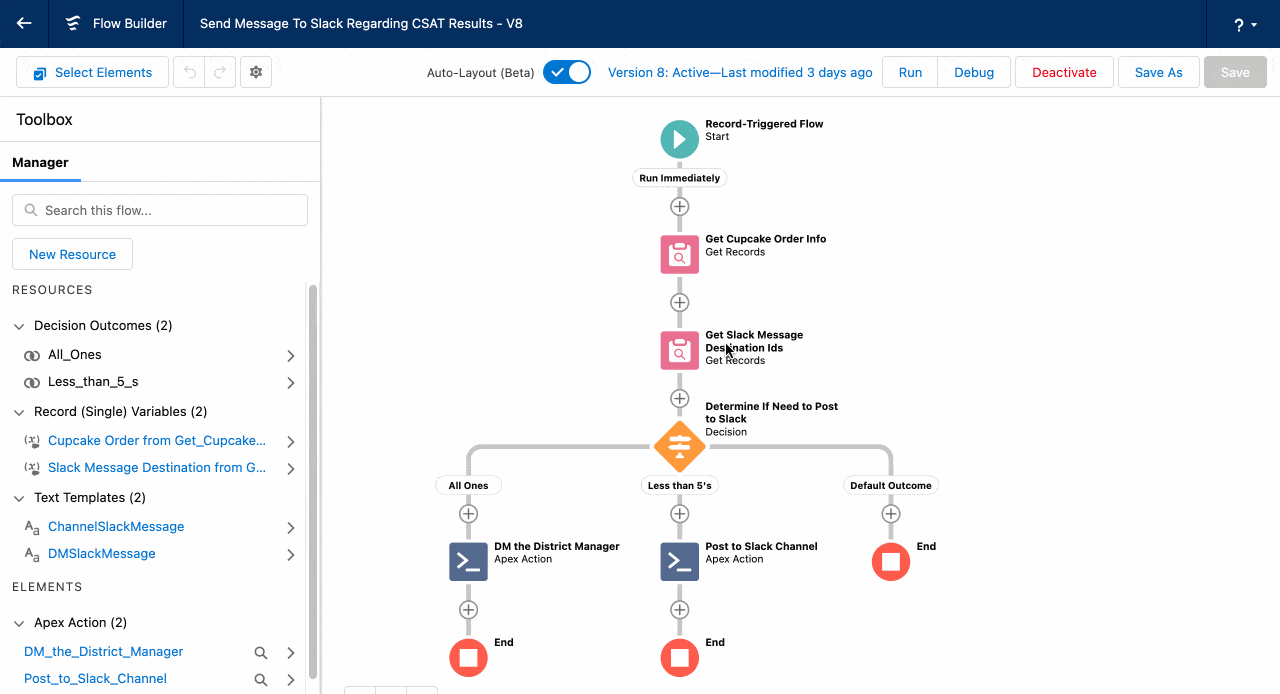This screenshot has width=1280, height=694.
Task: Open the Cupcake Order record variable link
Action: [157, 441]
